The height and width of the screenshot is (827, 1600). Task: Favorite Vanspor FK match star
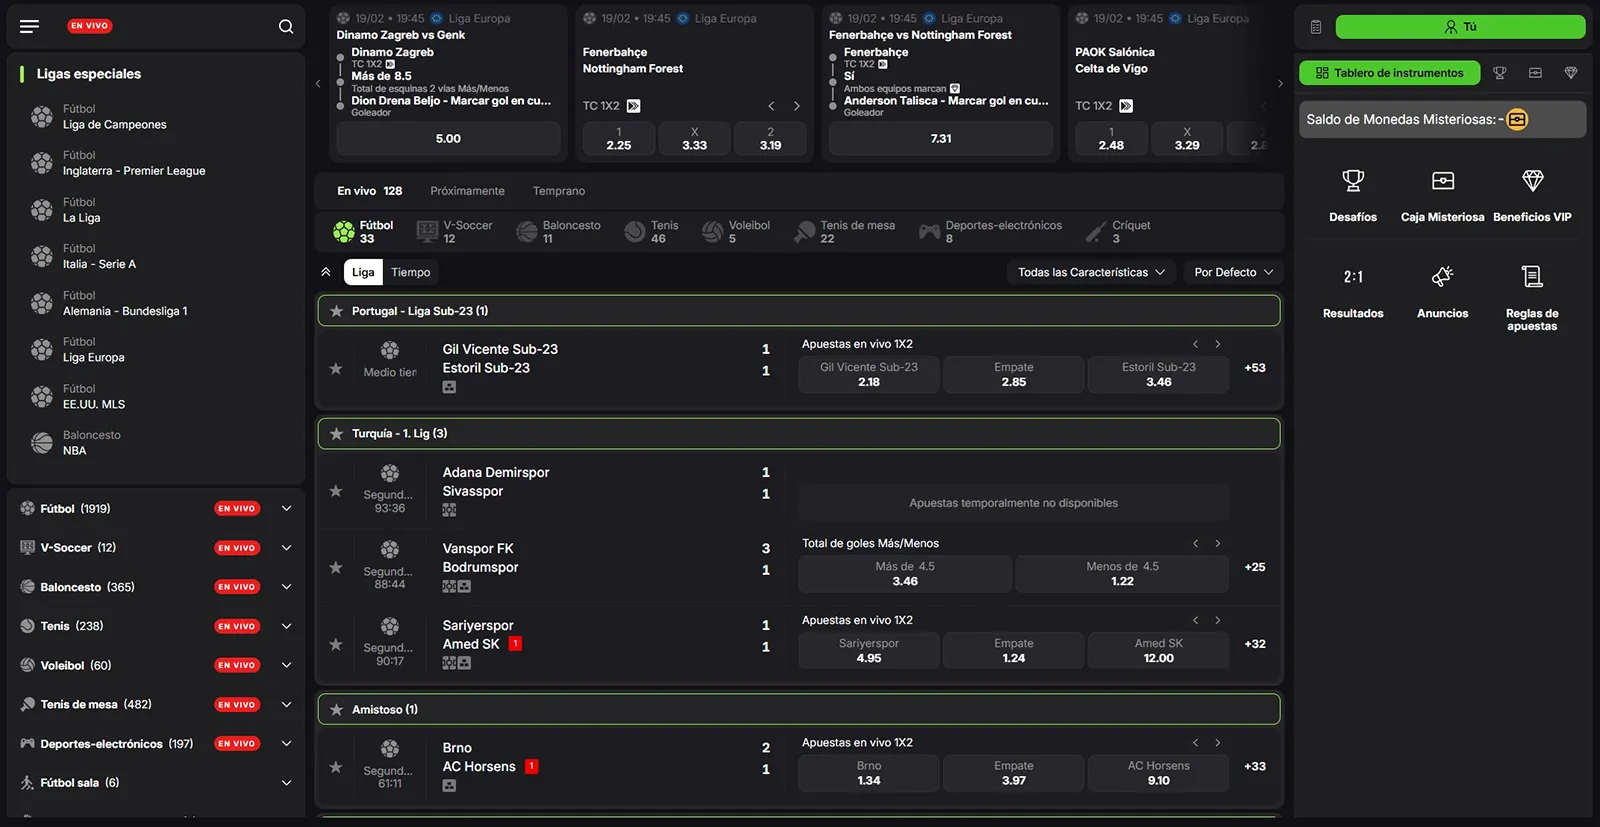[x=336, y=568]
